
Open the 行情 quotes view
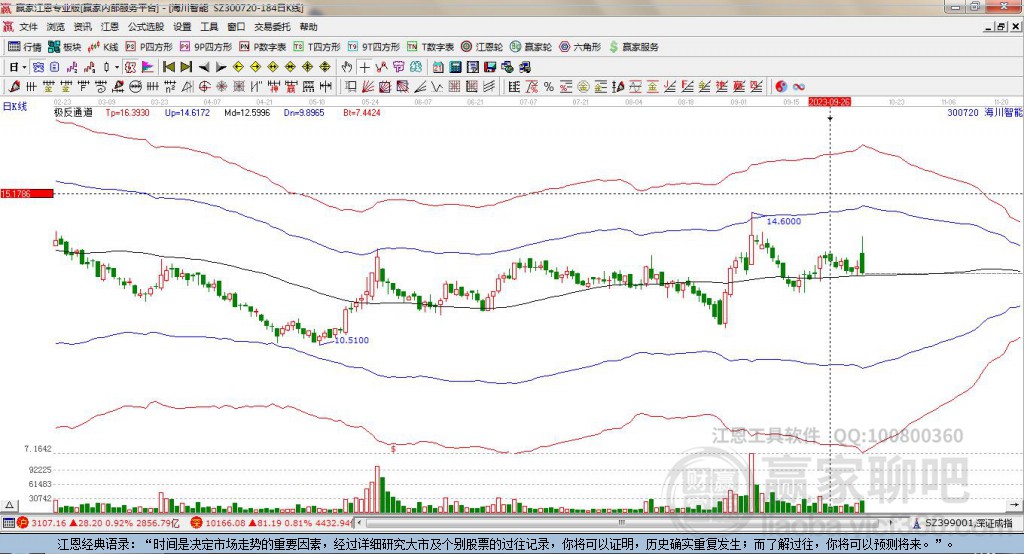pyautogui.click(x=25, y=47)
